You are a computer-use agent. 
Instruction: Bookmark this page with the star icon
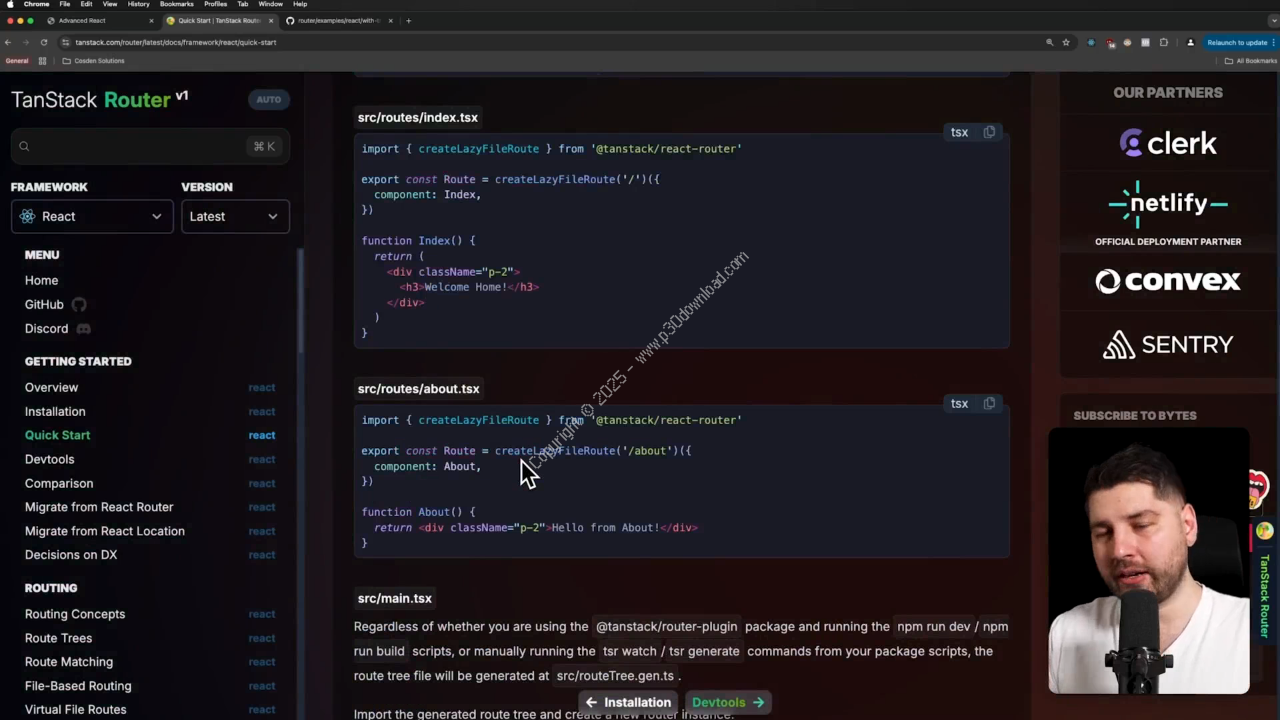click(1066, 42)
